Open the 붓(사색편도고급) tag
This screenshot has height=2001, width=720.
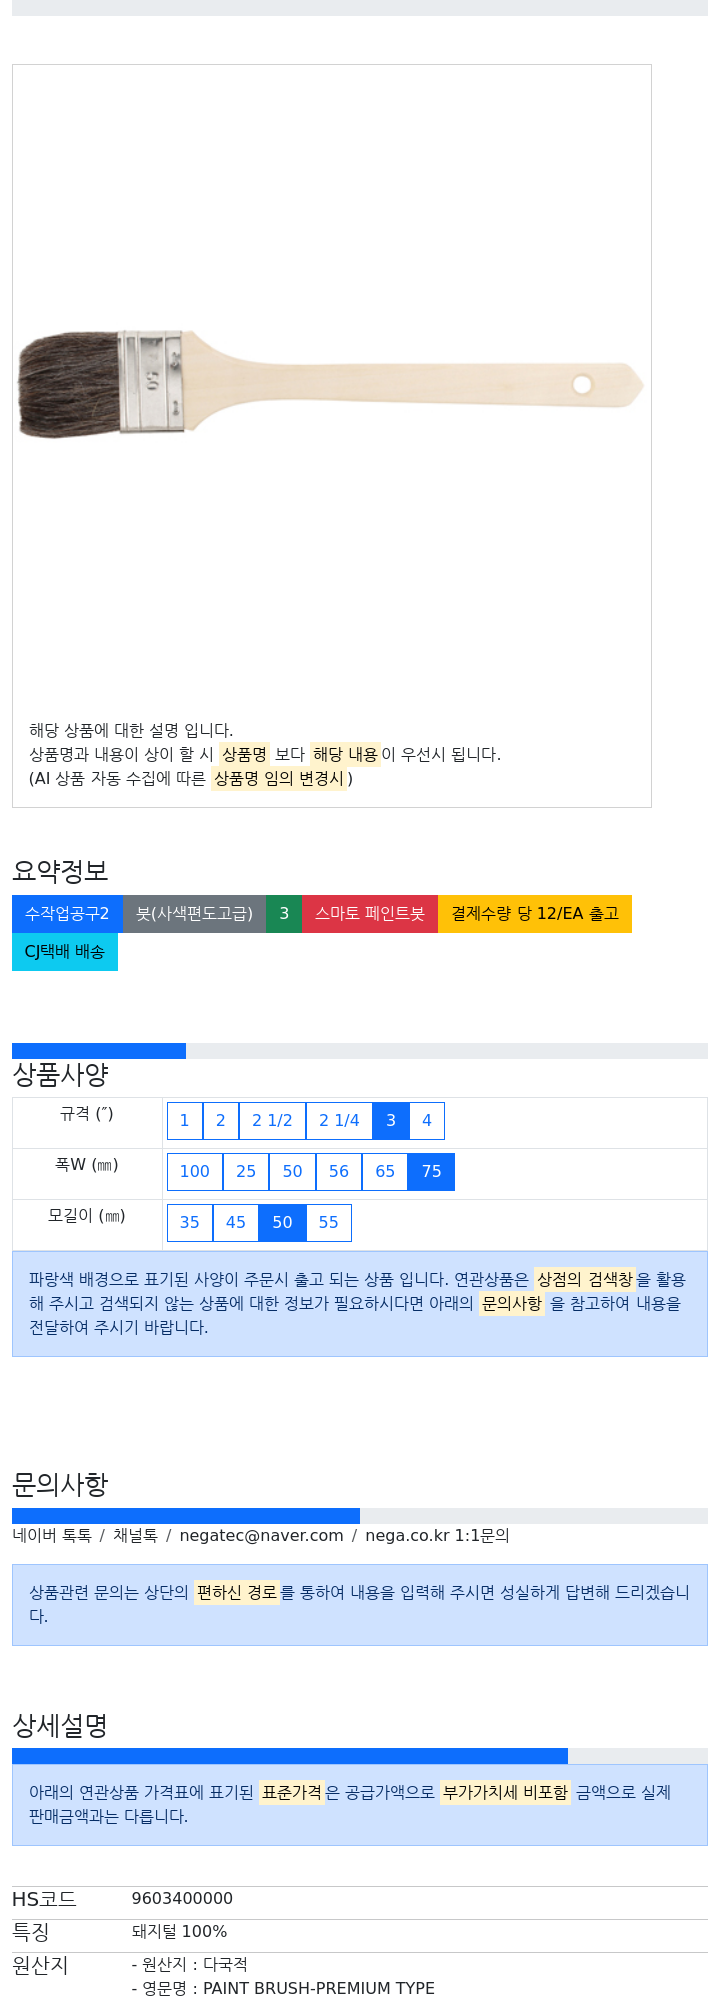coord(194,914)
